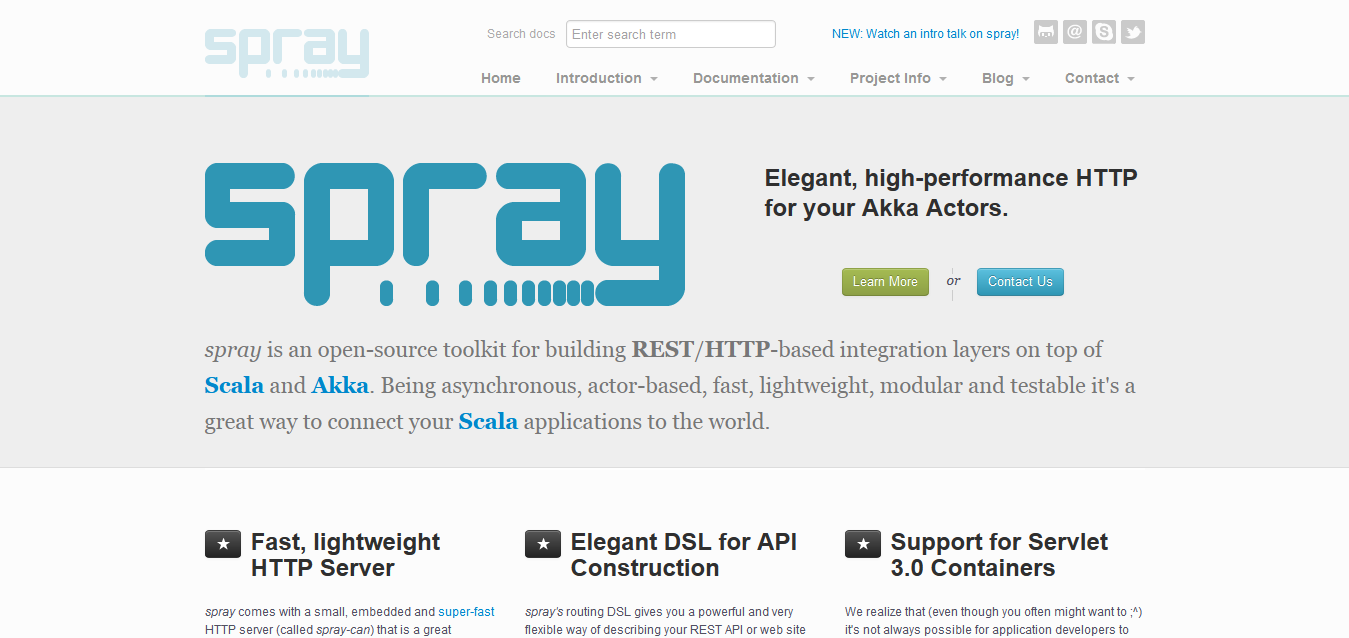1349x638 pixels.
Task: Follow the first Scala link in intro text
Action: click(x=234, y=386)
